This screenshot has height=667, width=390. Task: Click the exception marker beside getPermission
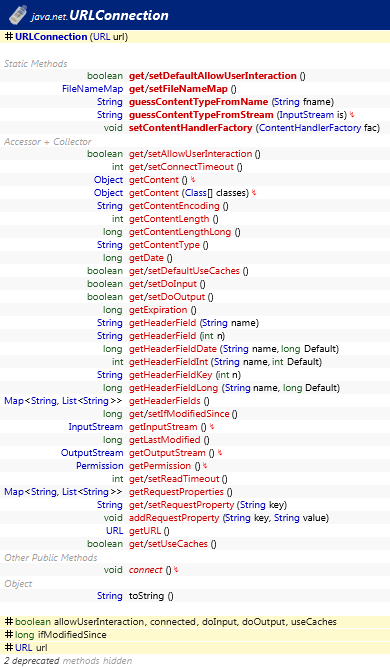tap(205, 466)
